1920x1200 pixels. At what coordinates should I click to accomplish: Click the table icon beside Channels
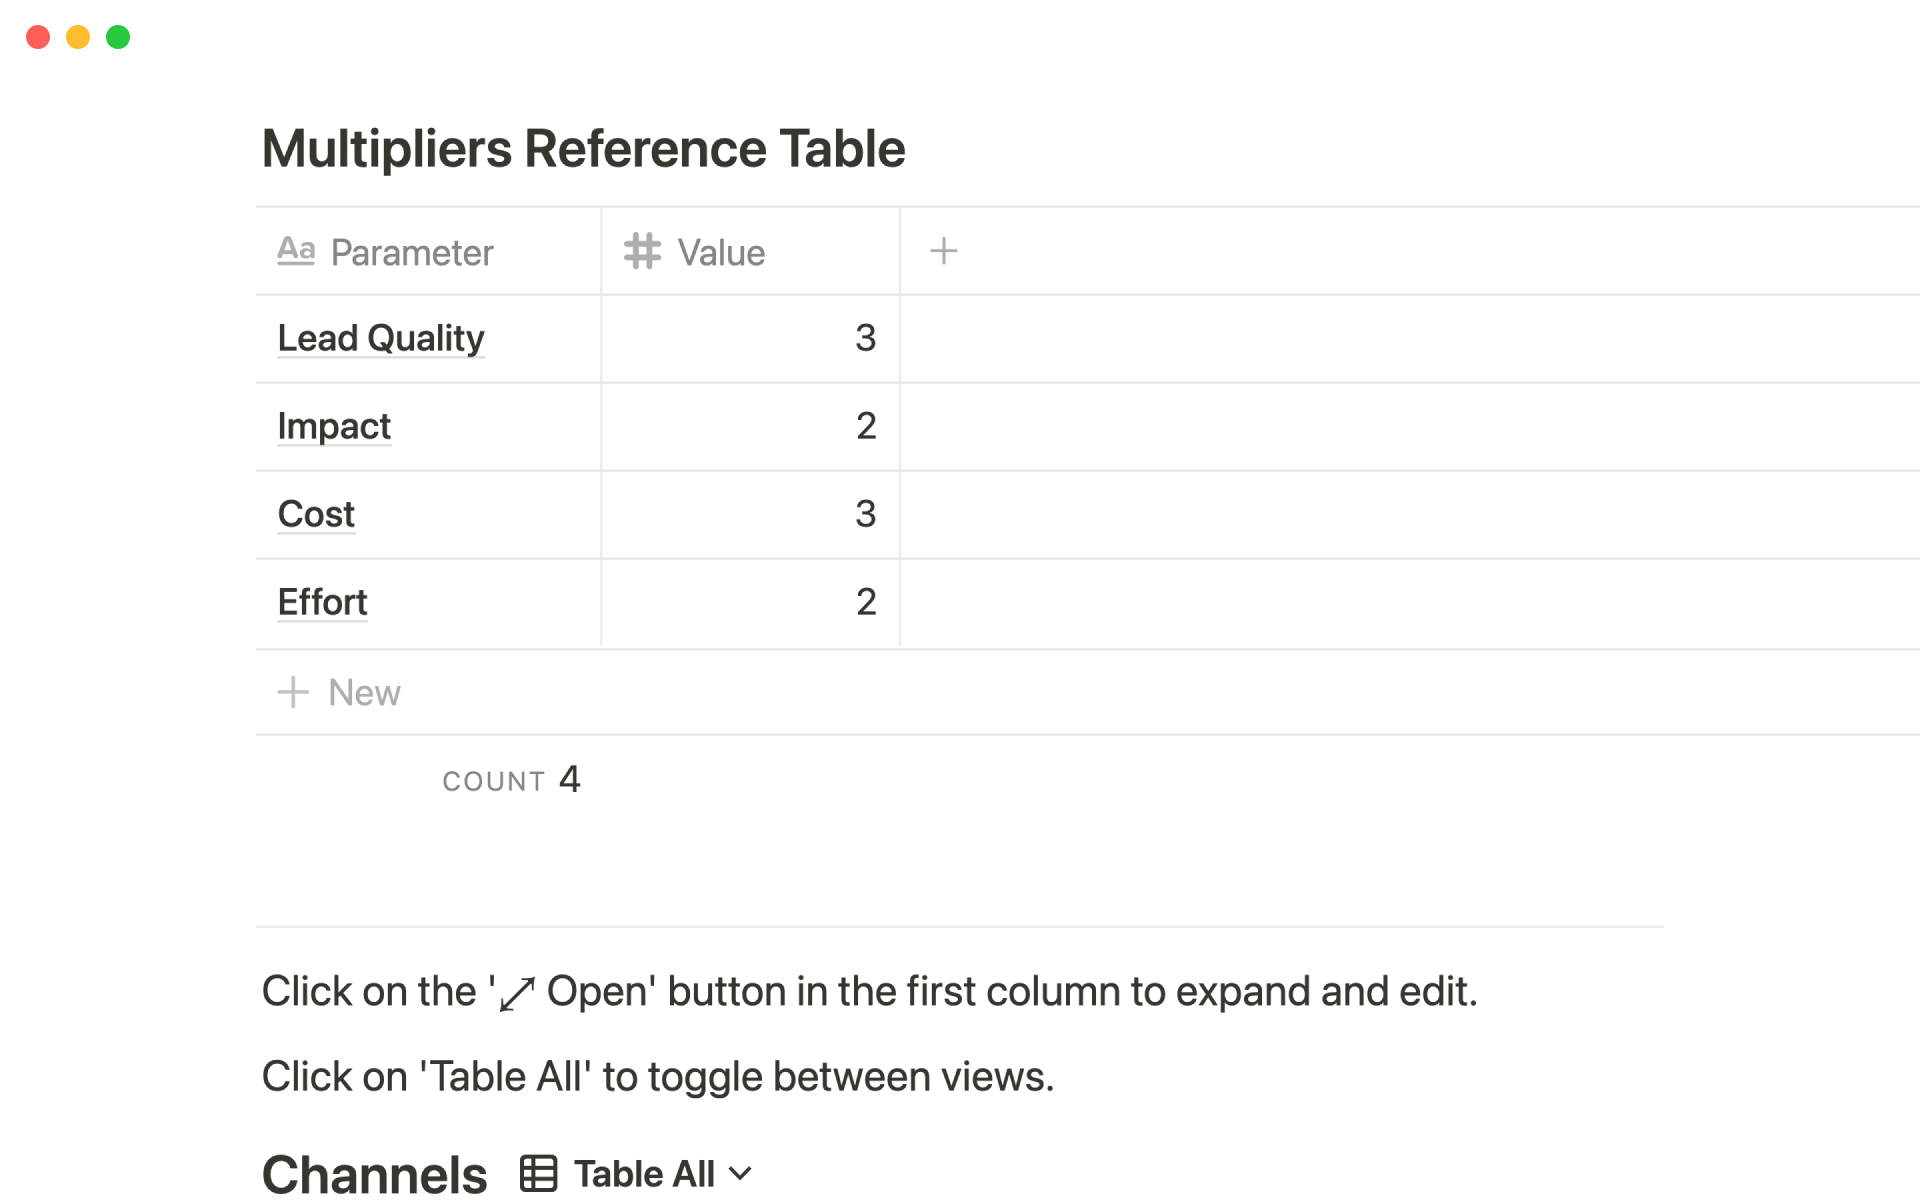pyautogui.click(x=538, y=1173)
